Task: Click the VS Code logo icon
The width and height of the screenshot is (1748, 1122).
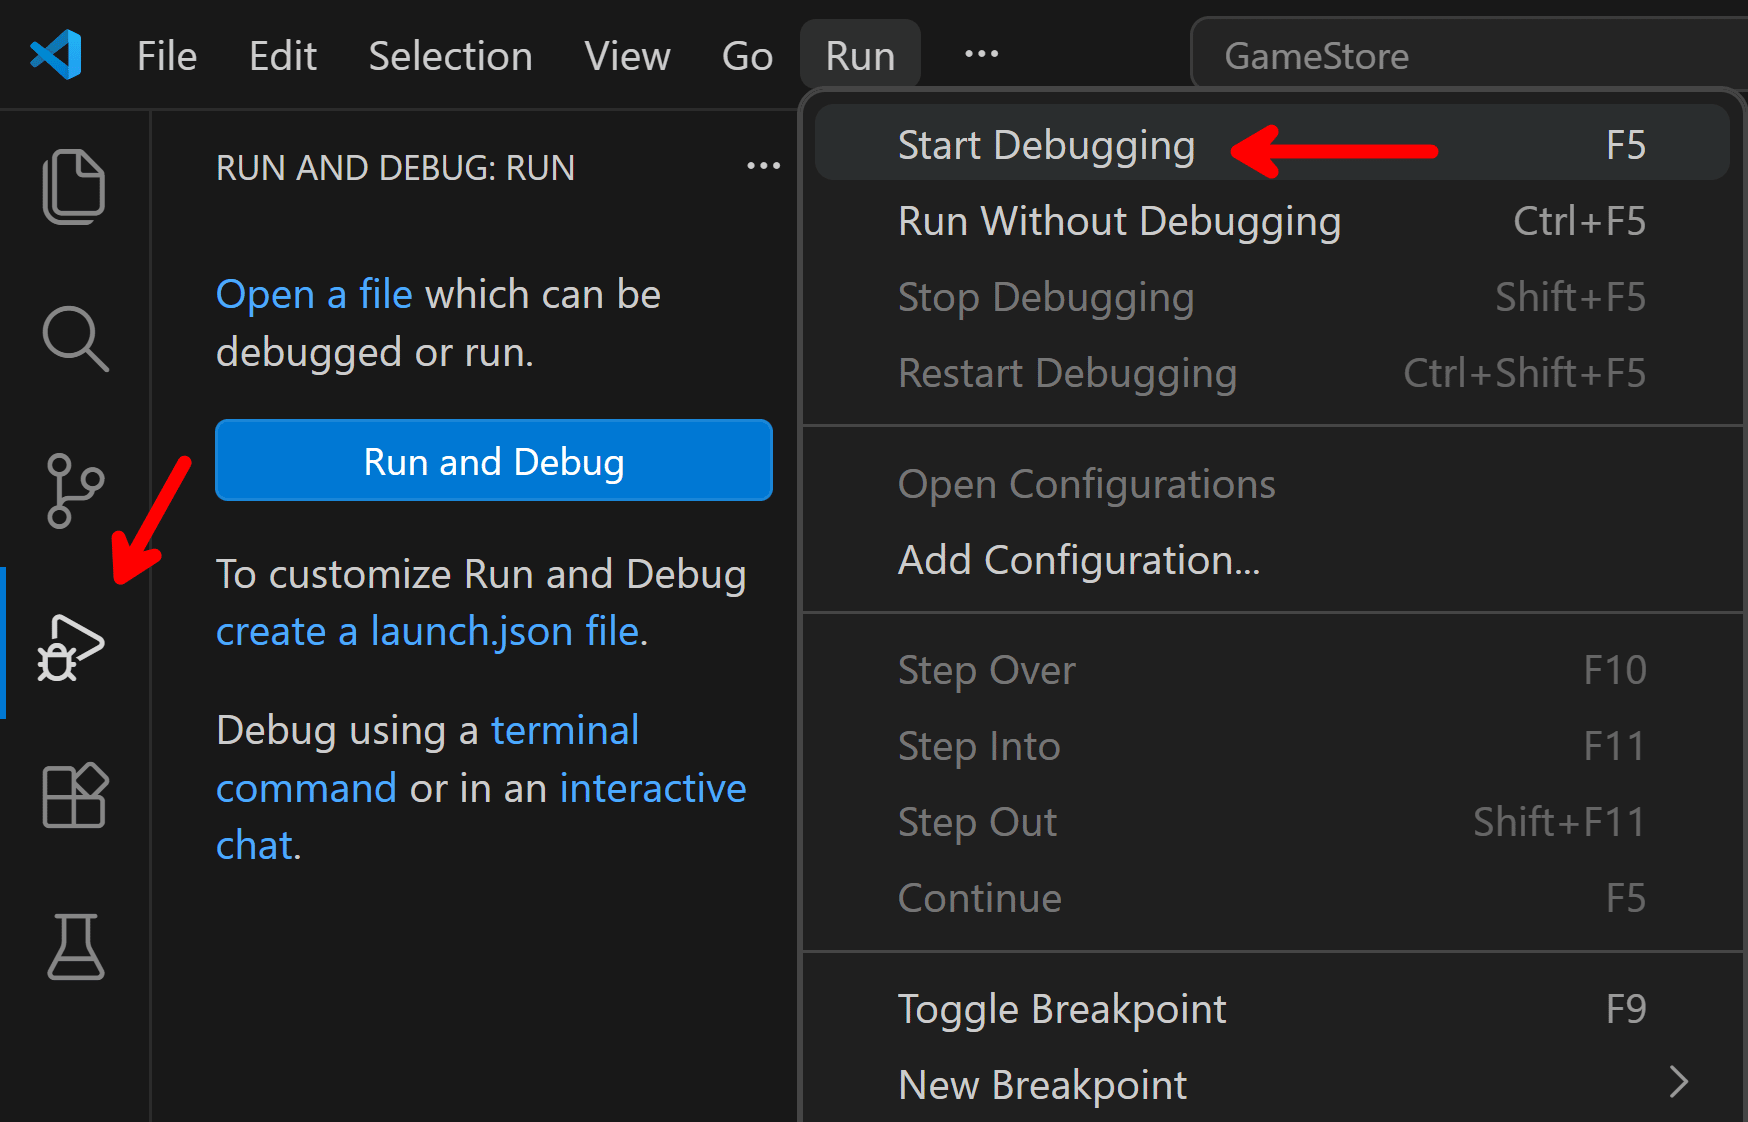Action: point(56,55)
